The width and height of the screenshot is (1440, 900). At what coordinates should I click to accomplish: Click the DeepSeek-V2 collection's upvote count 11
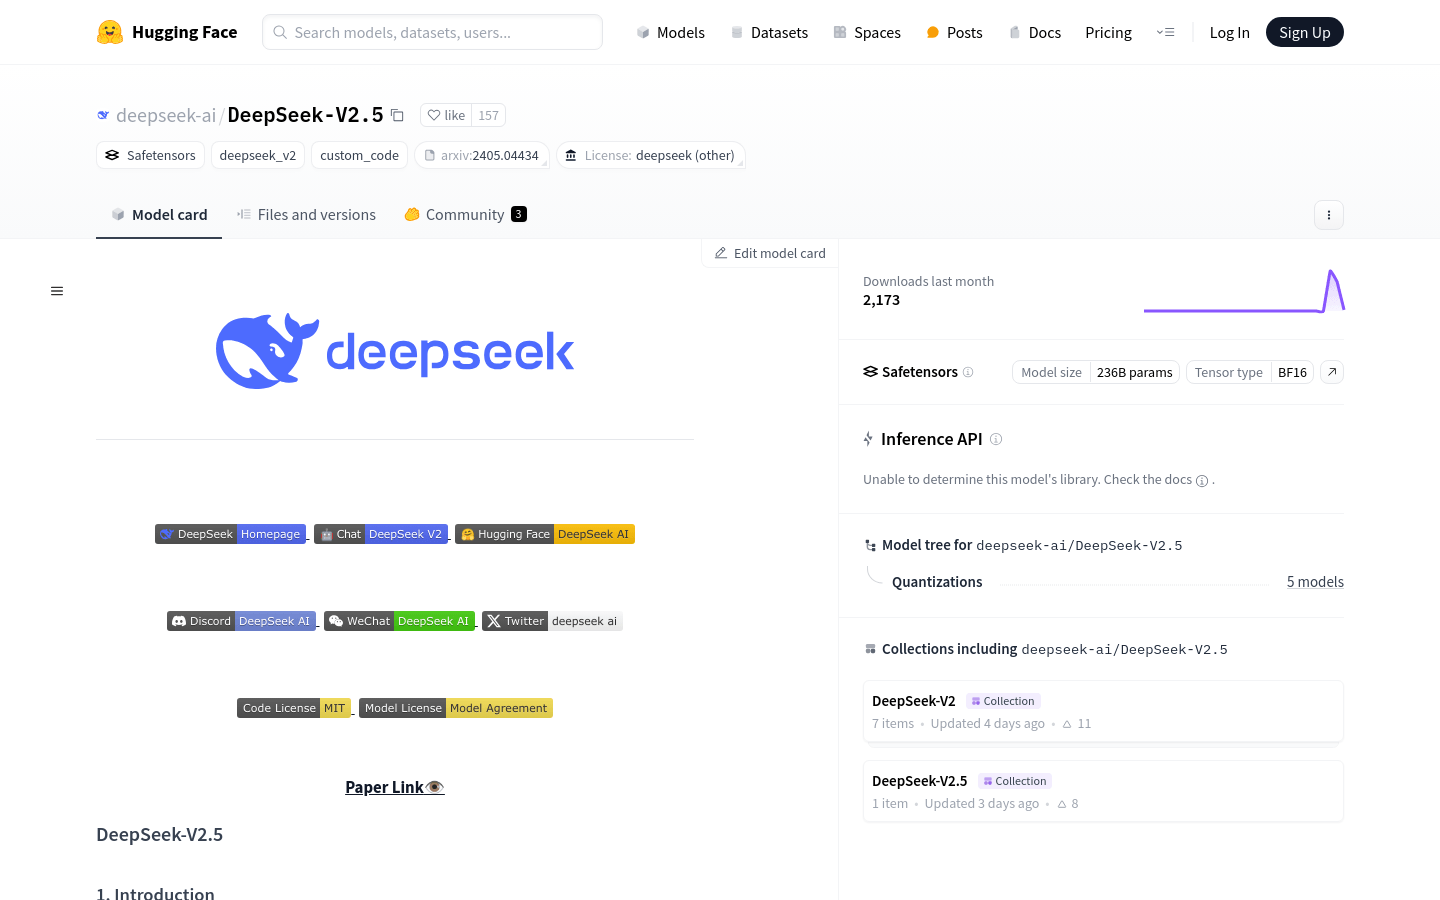(x=1077, y=723)
